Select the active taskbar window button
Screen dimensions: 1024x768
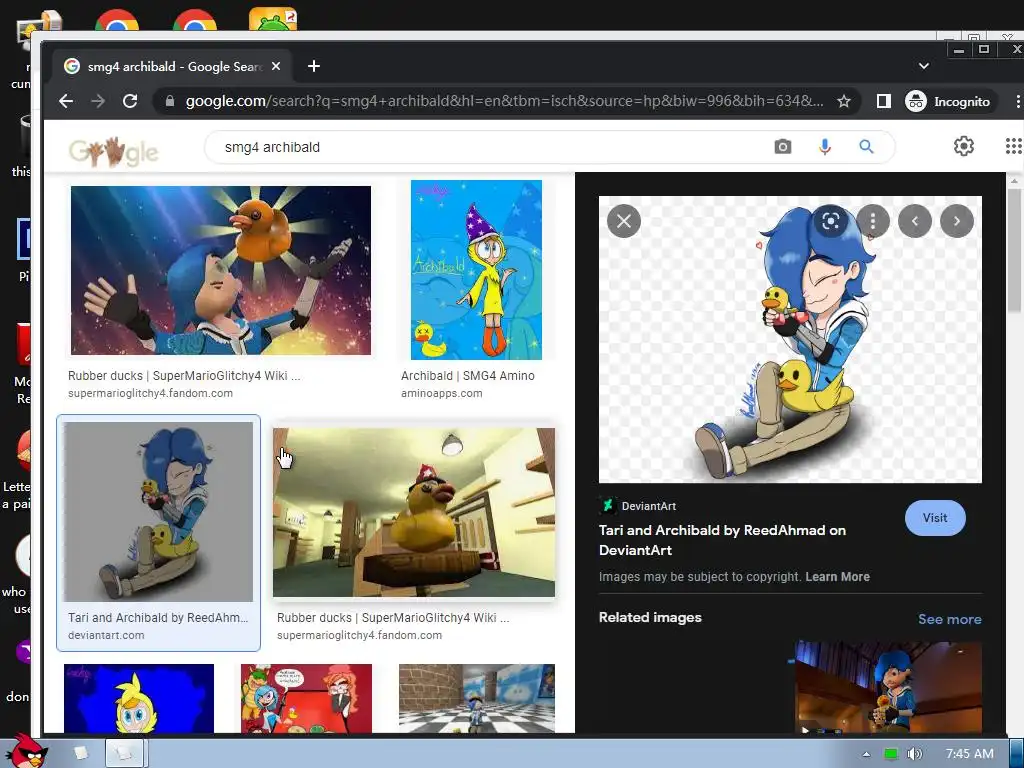[126, 754]
